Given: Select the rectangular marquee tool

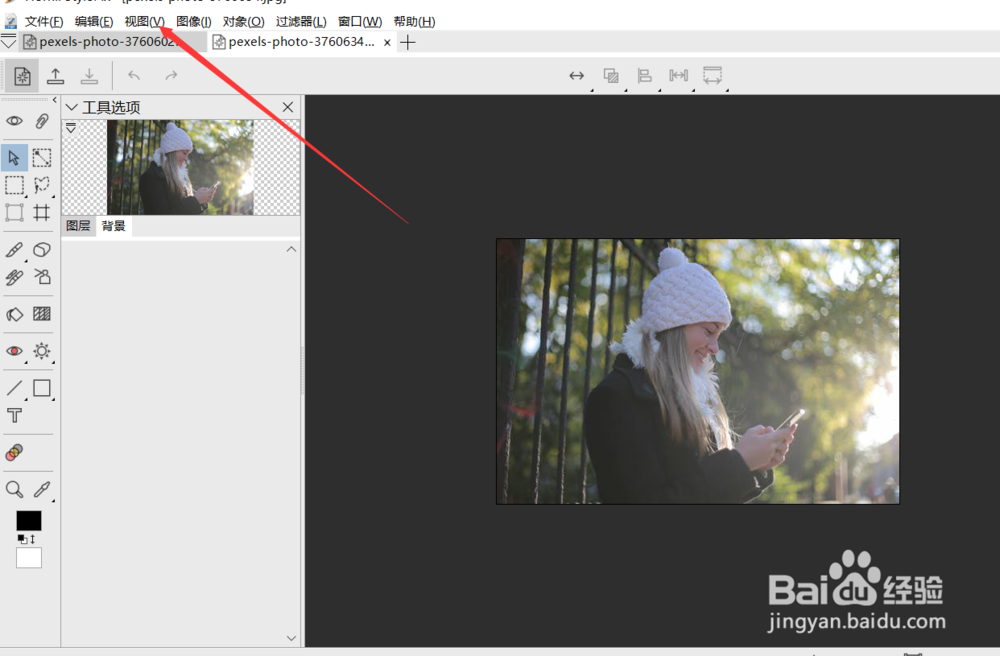Looking at the screenshot, I should [14, 185].
